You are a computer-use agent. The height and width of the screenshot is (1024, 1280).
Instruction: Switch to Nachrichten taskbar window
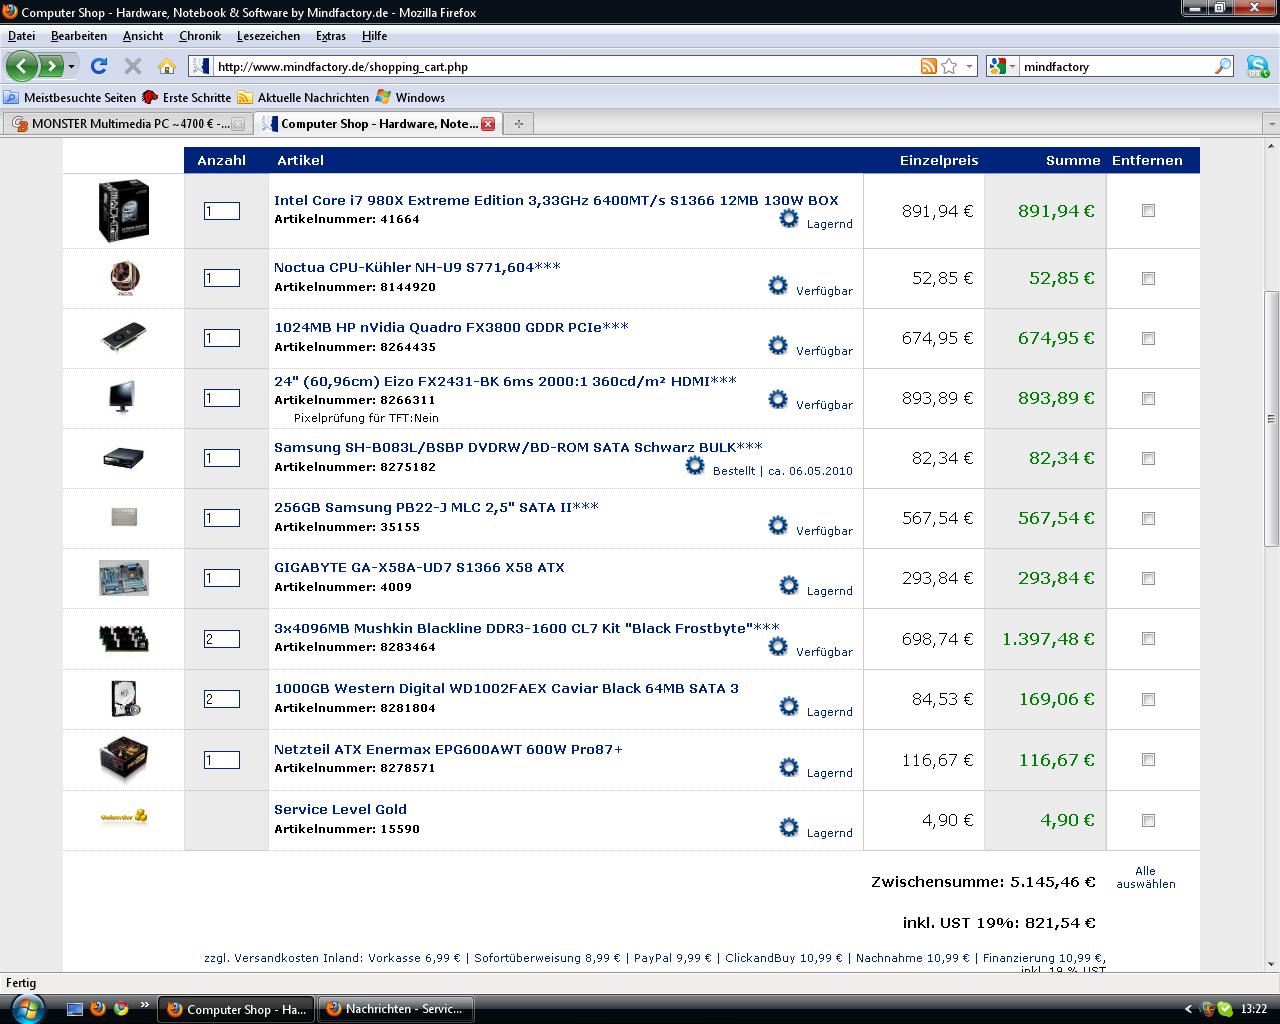point(395,1009)
